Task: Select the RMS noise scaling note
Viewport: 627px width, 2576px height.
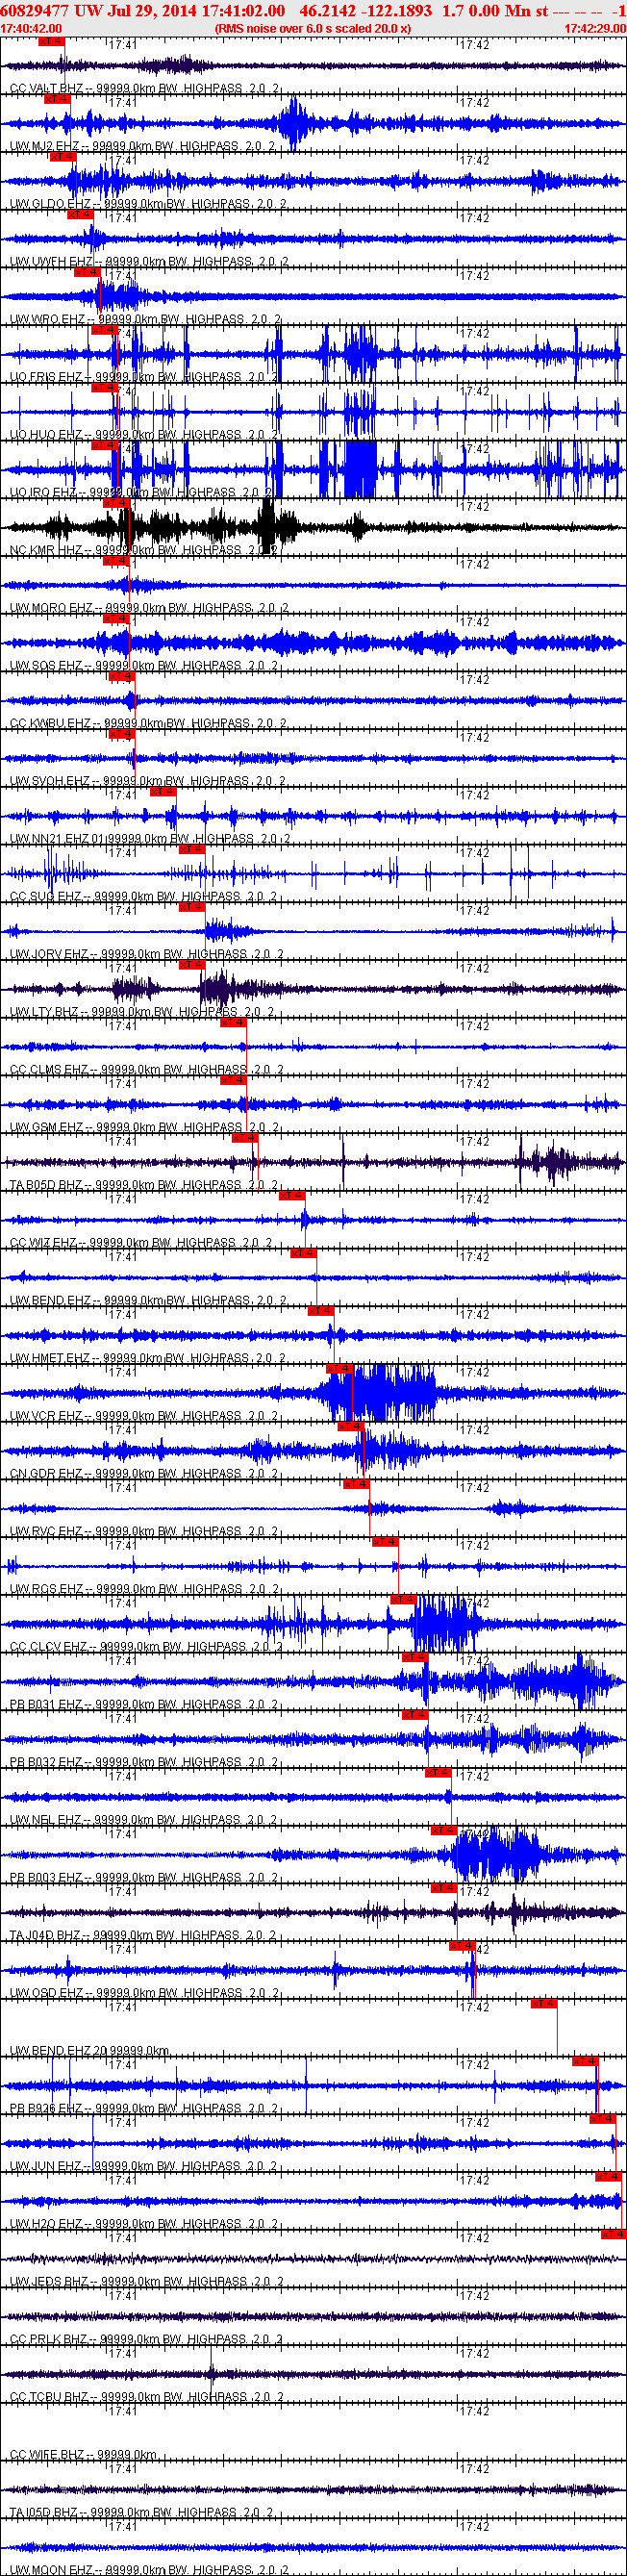Action: [x=312, y=29]
